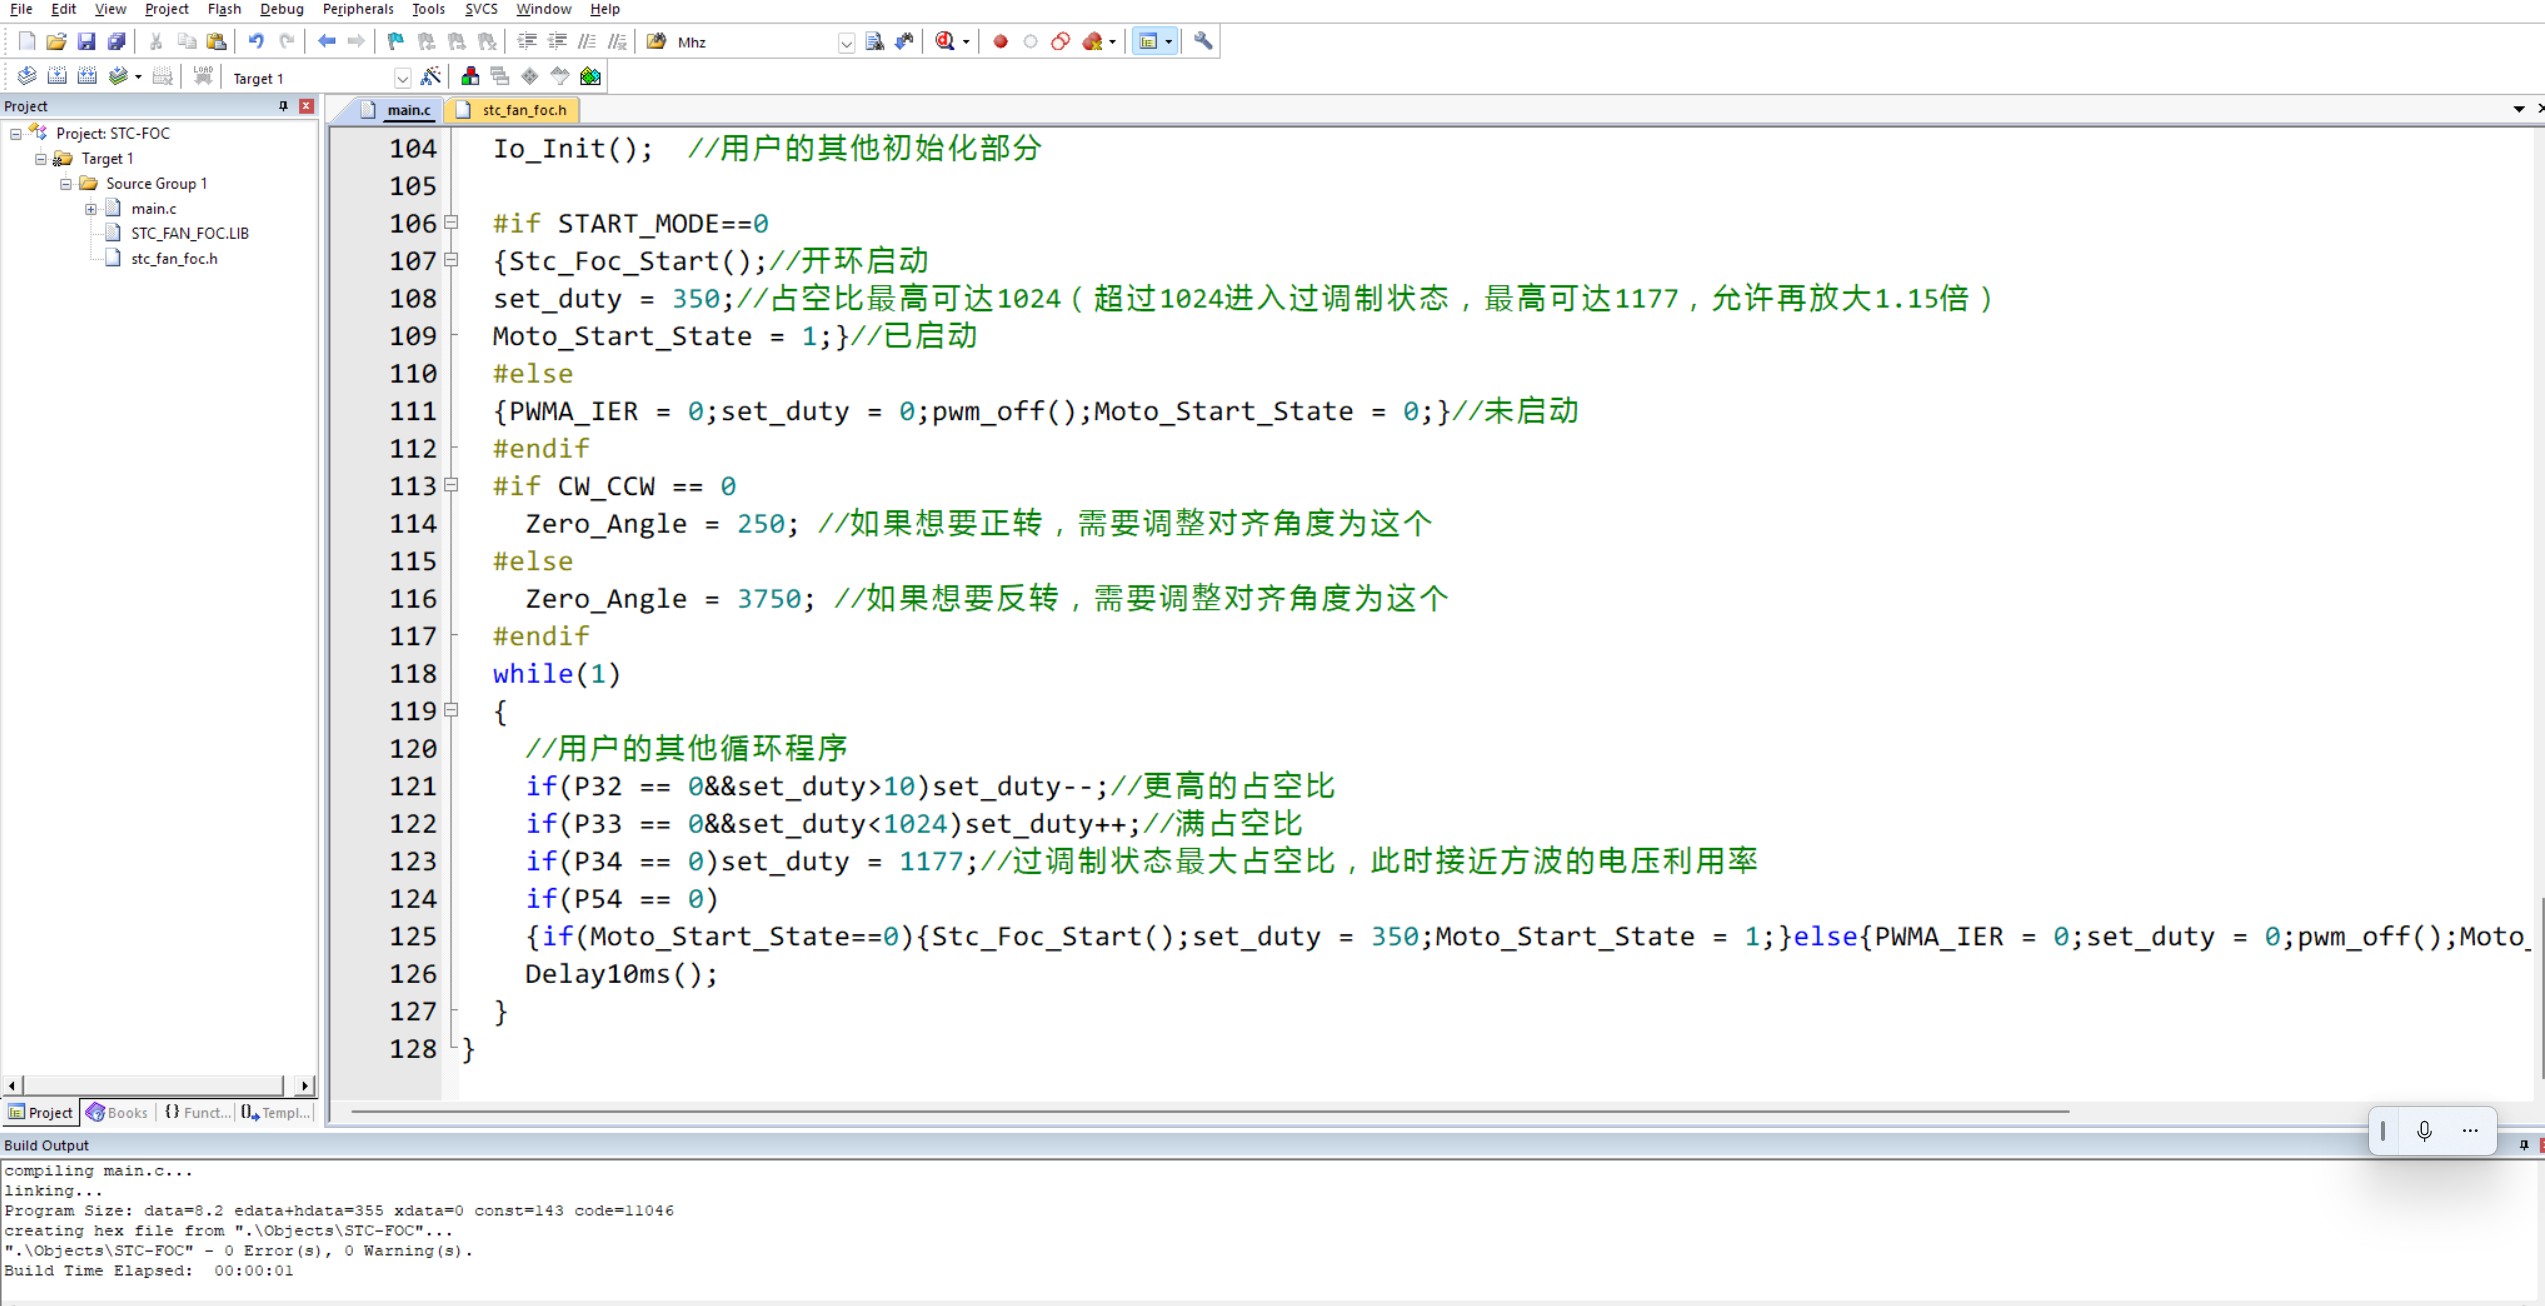Open Books tab in project pane
Screen dimensions: 2545x1306
117,1113
